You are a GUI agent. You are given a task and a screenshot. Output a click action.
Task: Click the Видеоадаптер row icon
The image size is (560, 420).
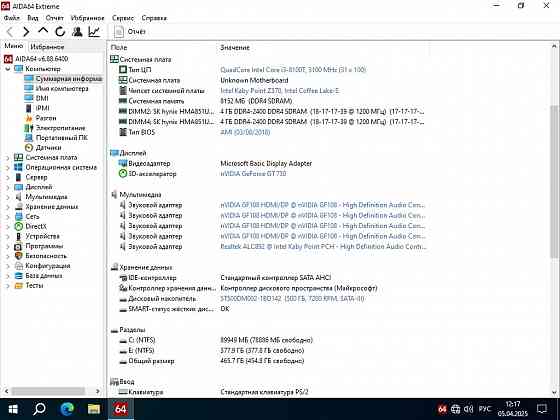[x=123, y=163]
